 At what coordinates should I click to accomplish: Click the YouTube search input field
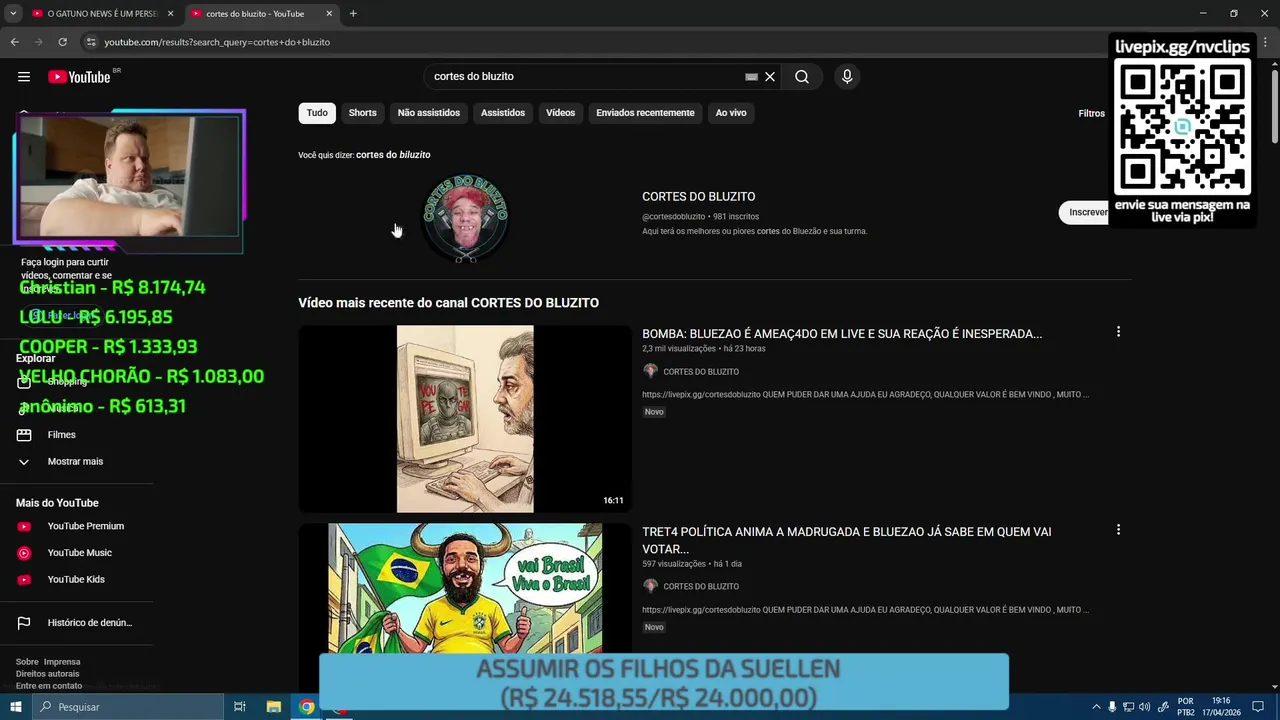coord(585,77)
